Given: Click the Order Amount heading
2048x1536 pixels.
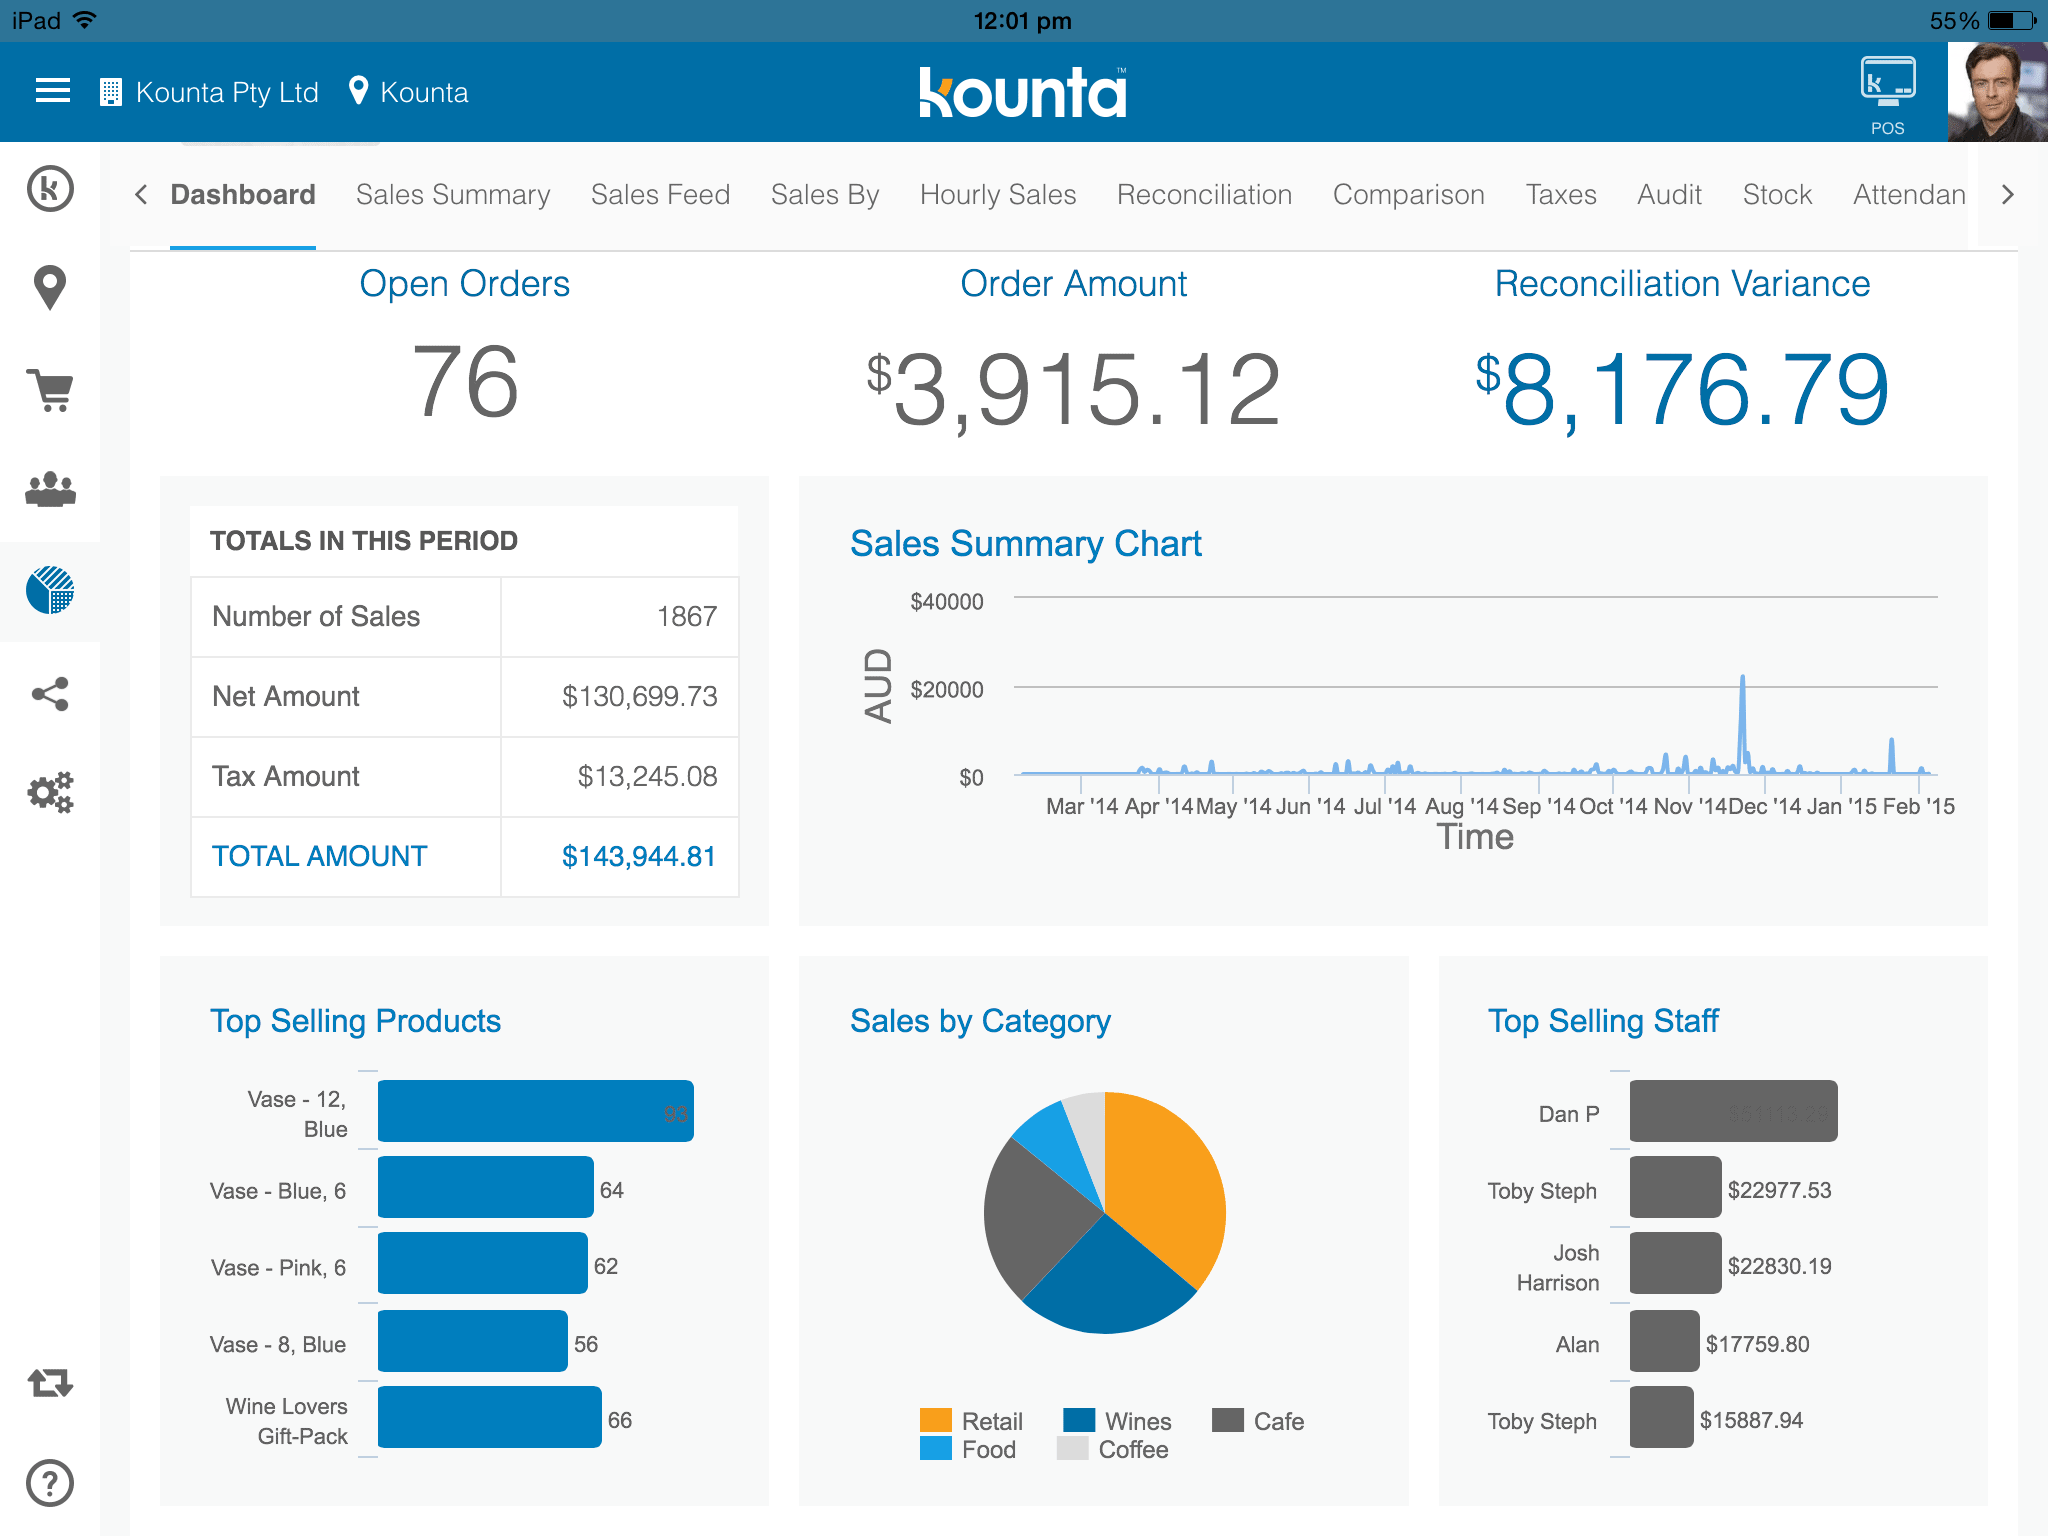Looking at the screenshot, I should coord(1074,284).
